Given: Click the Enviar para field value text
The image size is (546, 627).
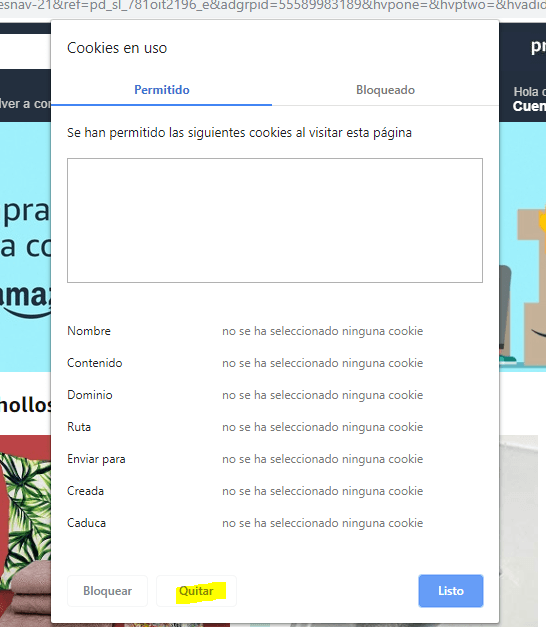Looking at the screenshot, I should 322,459.
